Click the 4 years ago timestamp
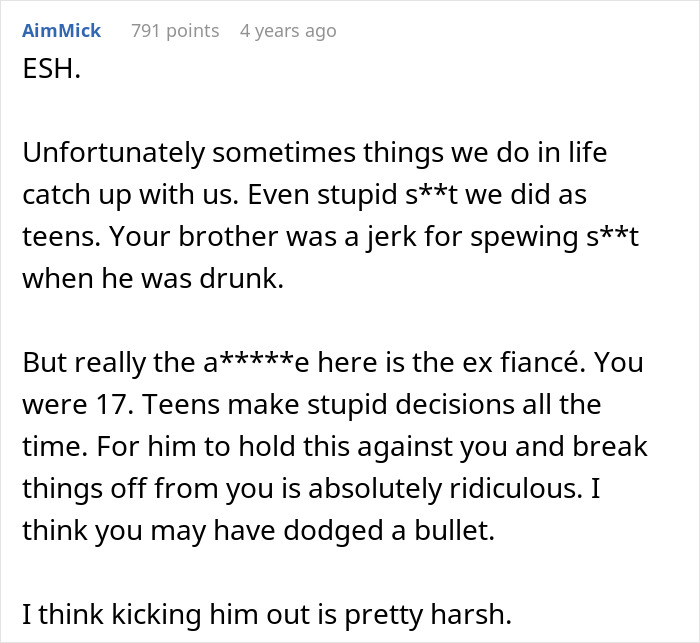 288,31
